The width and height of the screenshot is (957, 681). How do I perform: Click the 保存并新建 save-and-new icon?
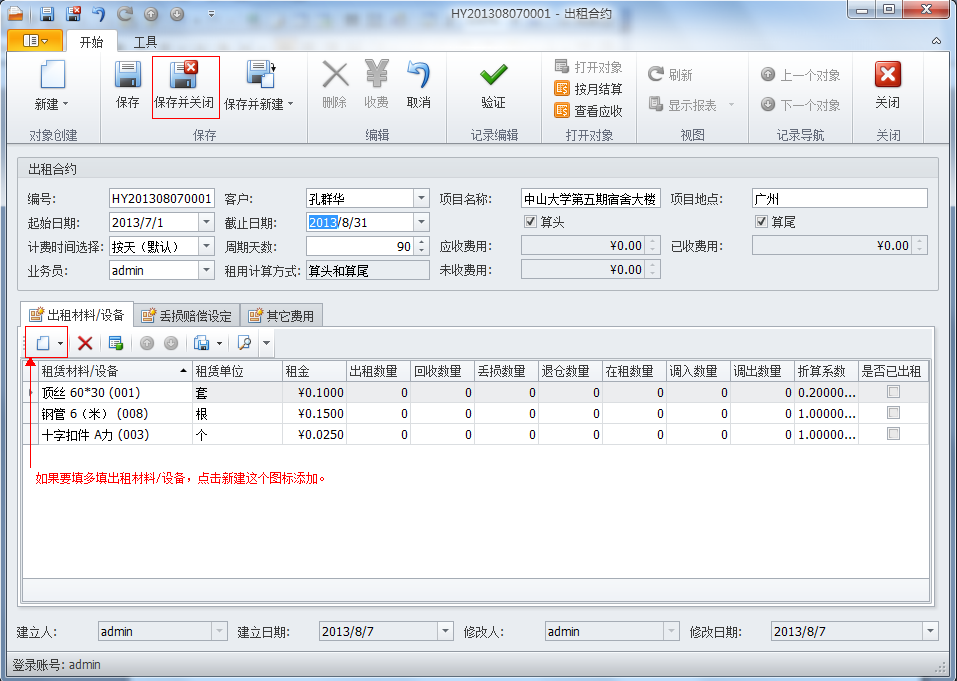click(x=261, y=75)
